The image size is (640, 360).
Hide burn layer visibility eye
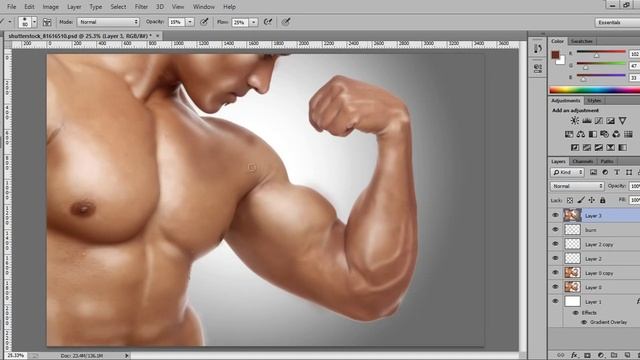pos(555,229)
